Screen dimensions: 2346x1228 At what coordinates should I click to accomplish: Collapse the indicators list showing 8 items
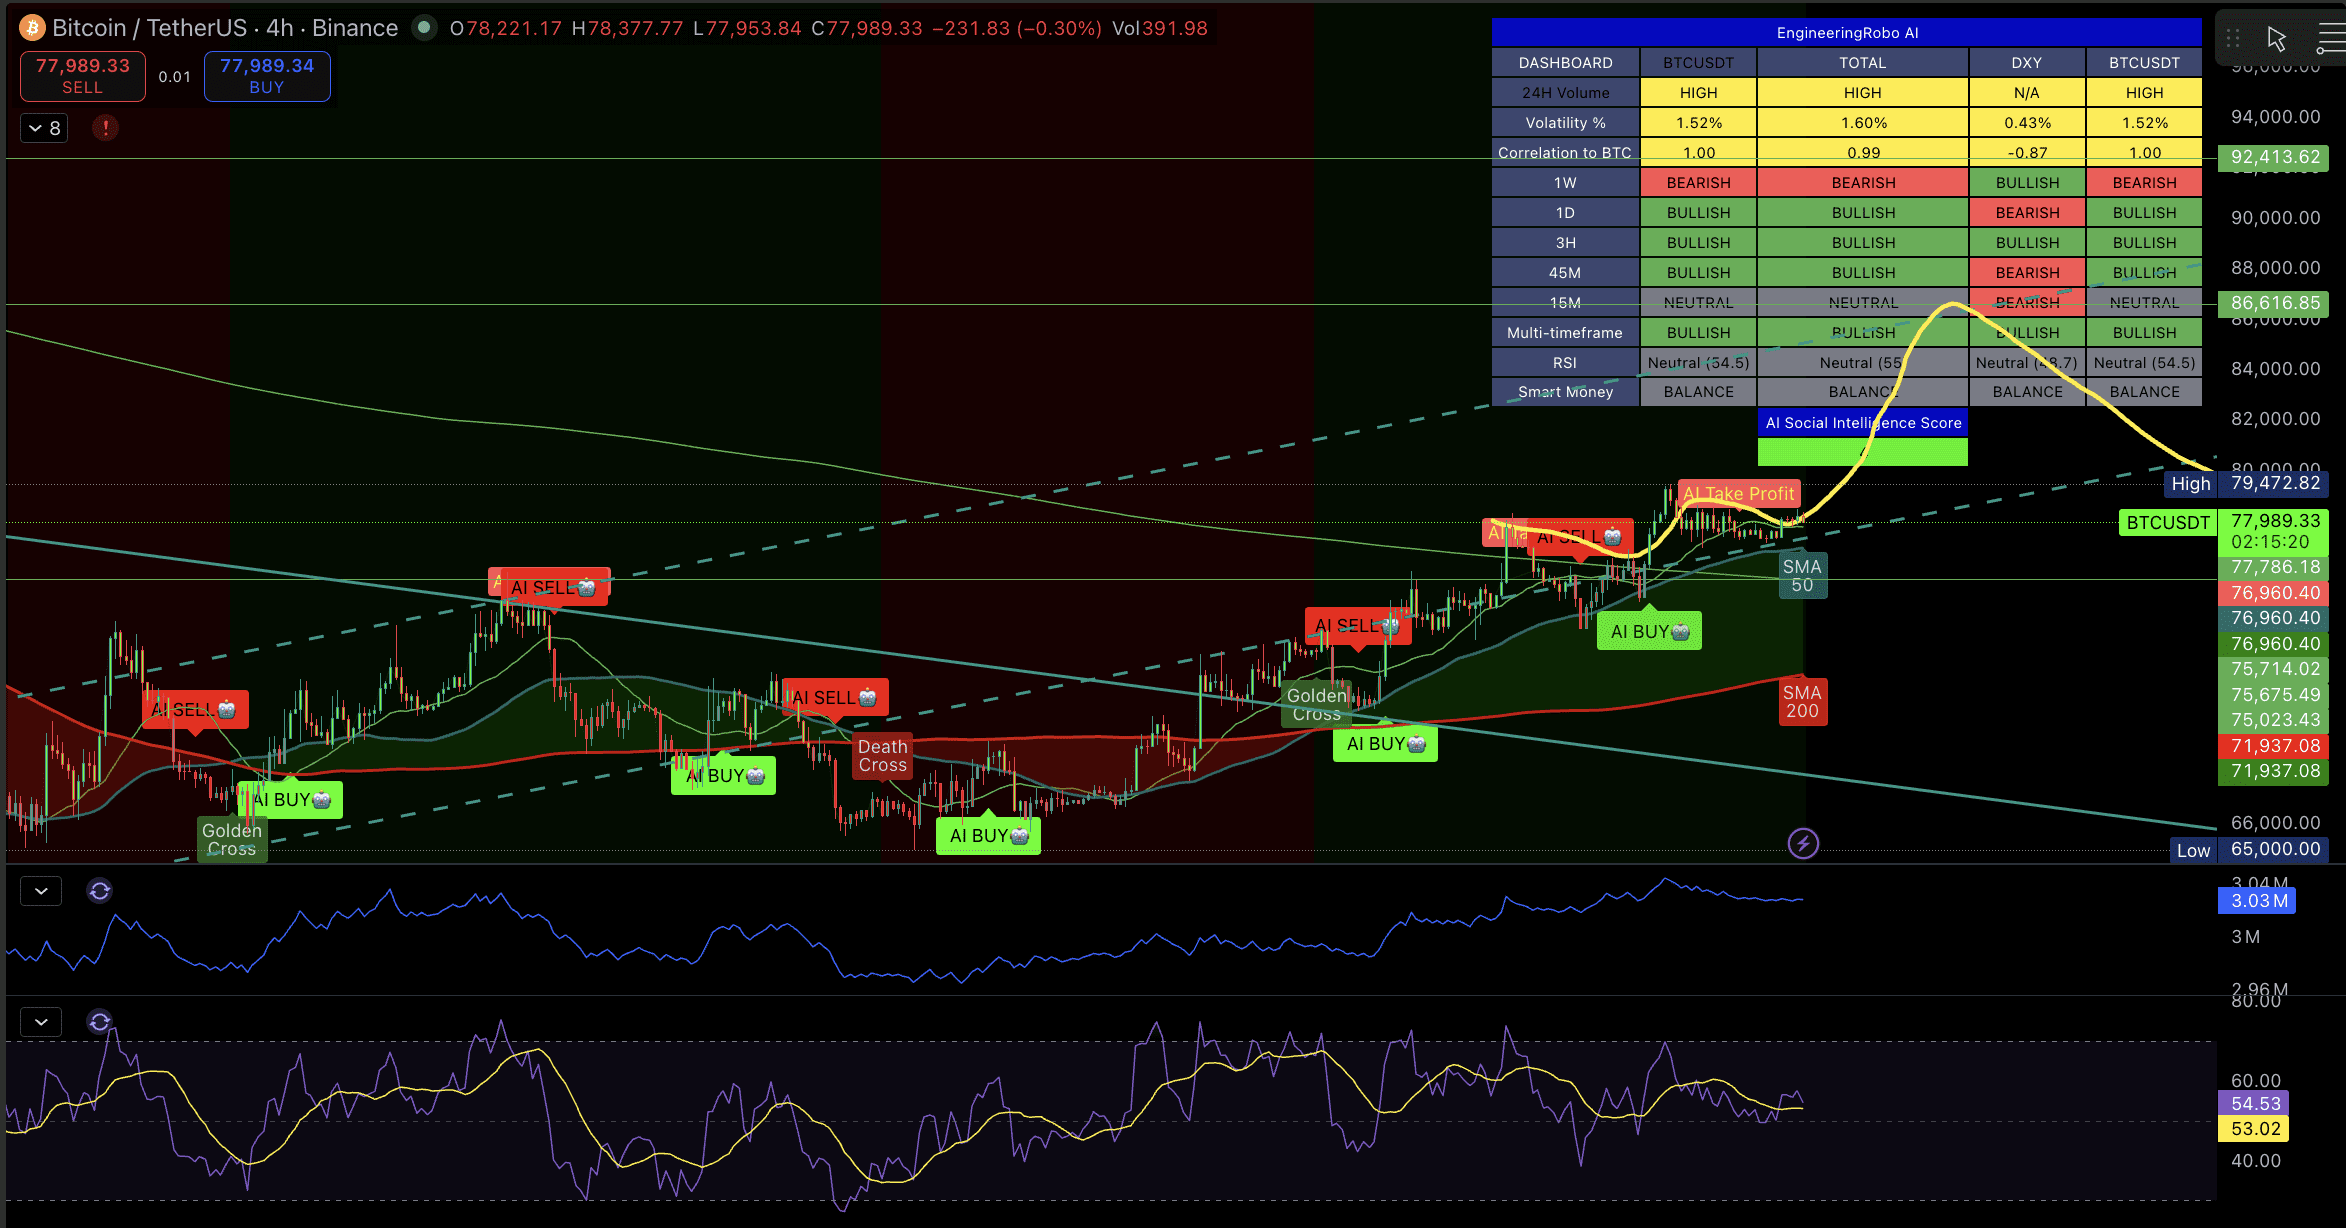tap(43, 127)
